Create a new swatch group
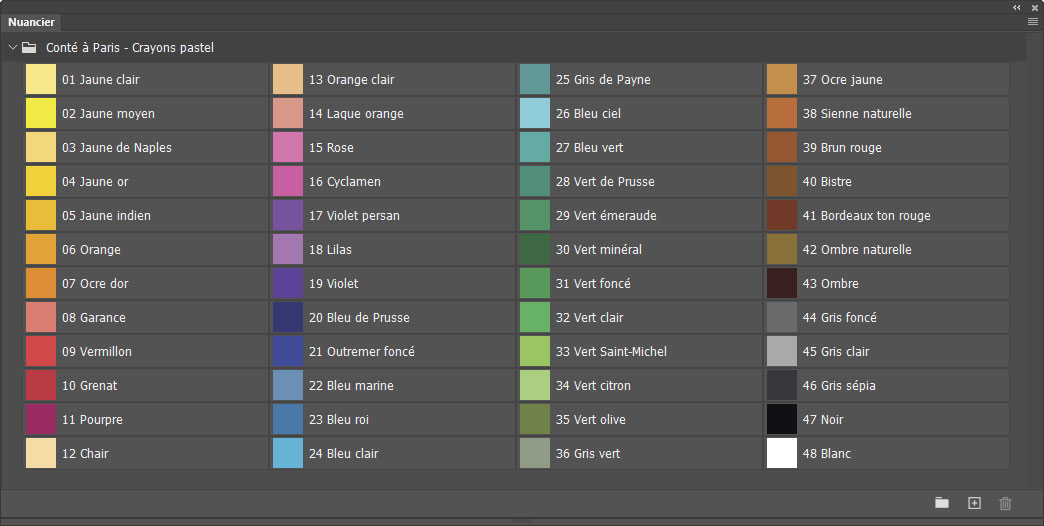This screenshot has height=526, width=1044. point(941,503)
